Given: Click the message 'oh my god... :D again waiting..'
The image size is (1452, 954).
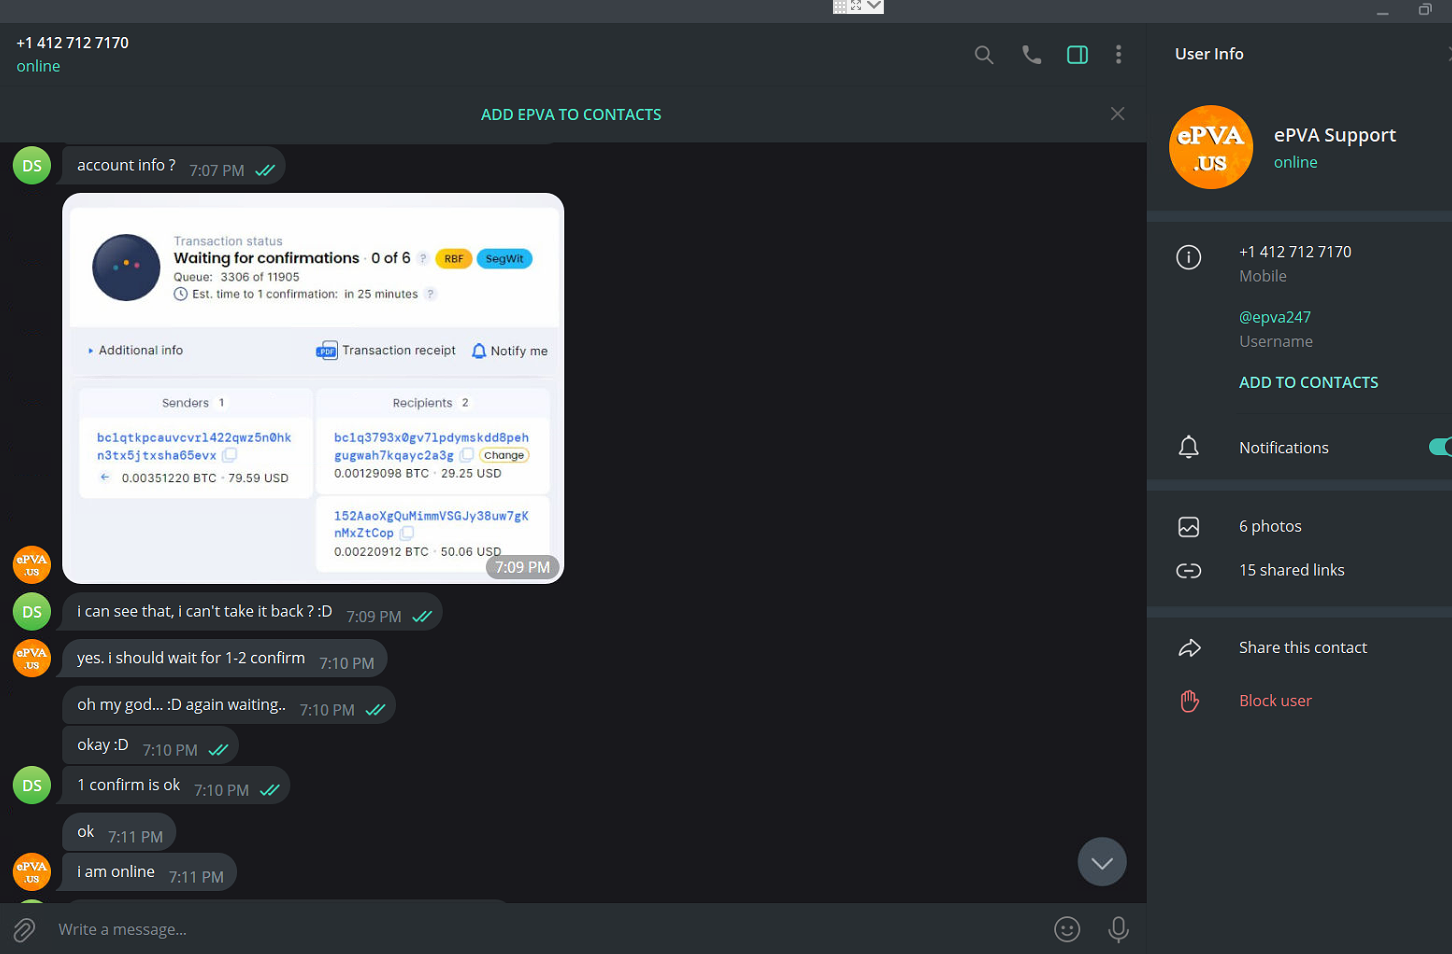Looking at the screenshot, I should click(229, 706).
